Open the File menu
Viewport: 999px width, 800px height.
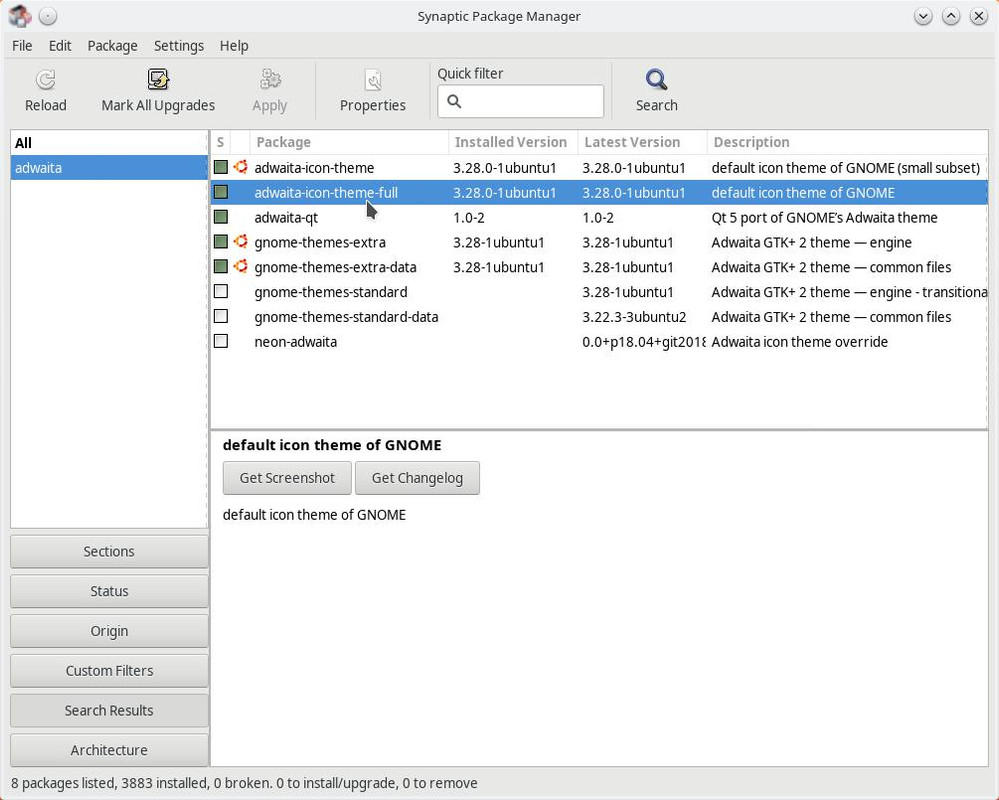[22, 46]
